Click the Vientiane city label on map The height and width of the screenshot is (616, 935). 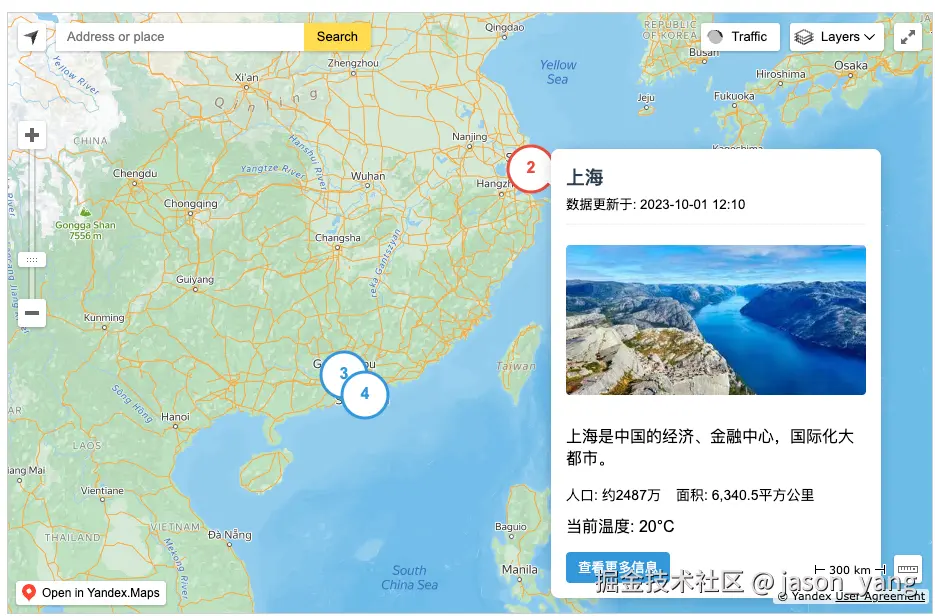pyautogui.click(x=103, y=491)
